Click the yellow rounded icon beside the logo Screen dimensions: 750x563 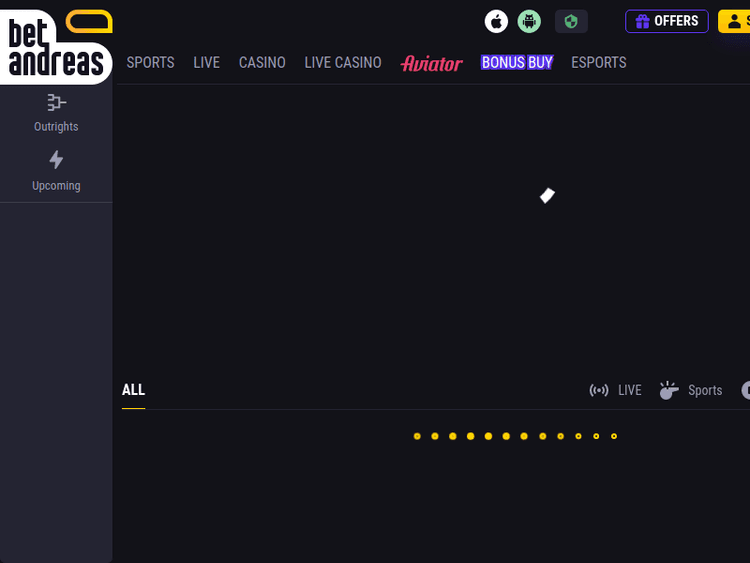(89, 20)
